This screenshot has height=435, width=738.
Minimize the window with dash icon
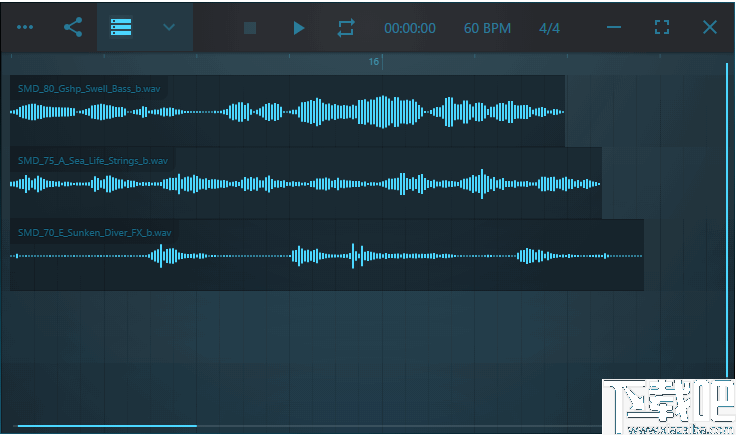coord(614,27)
